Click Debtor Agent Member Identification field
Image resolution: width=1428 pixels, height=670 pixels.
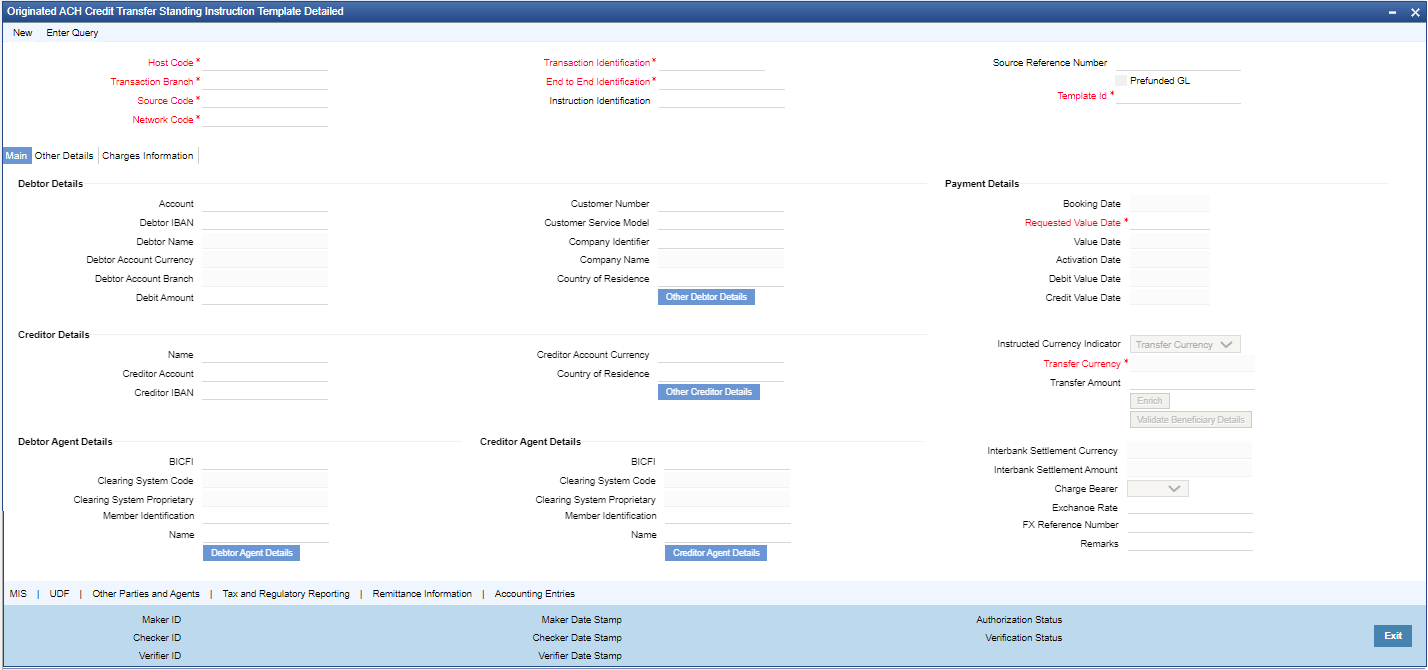point(265,516)
